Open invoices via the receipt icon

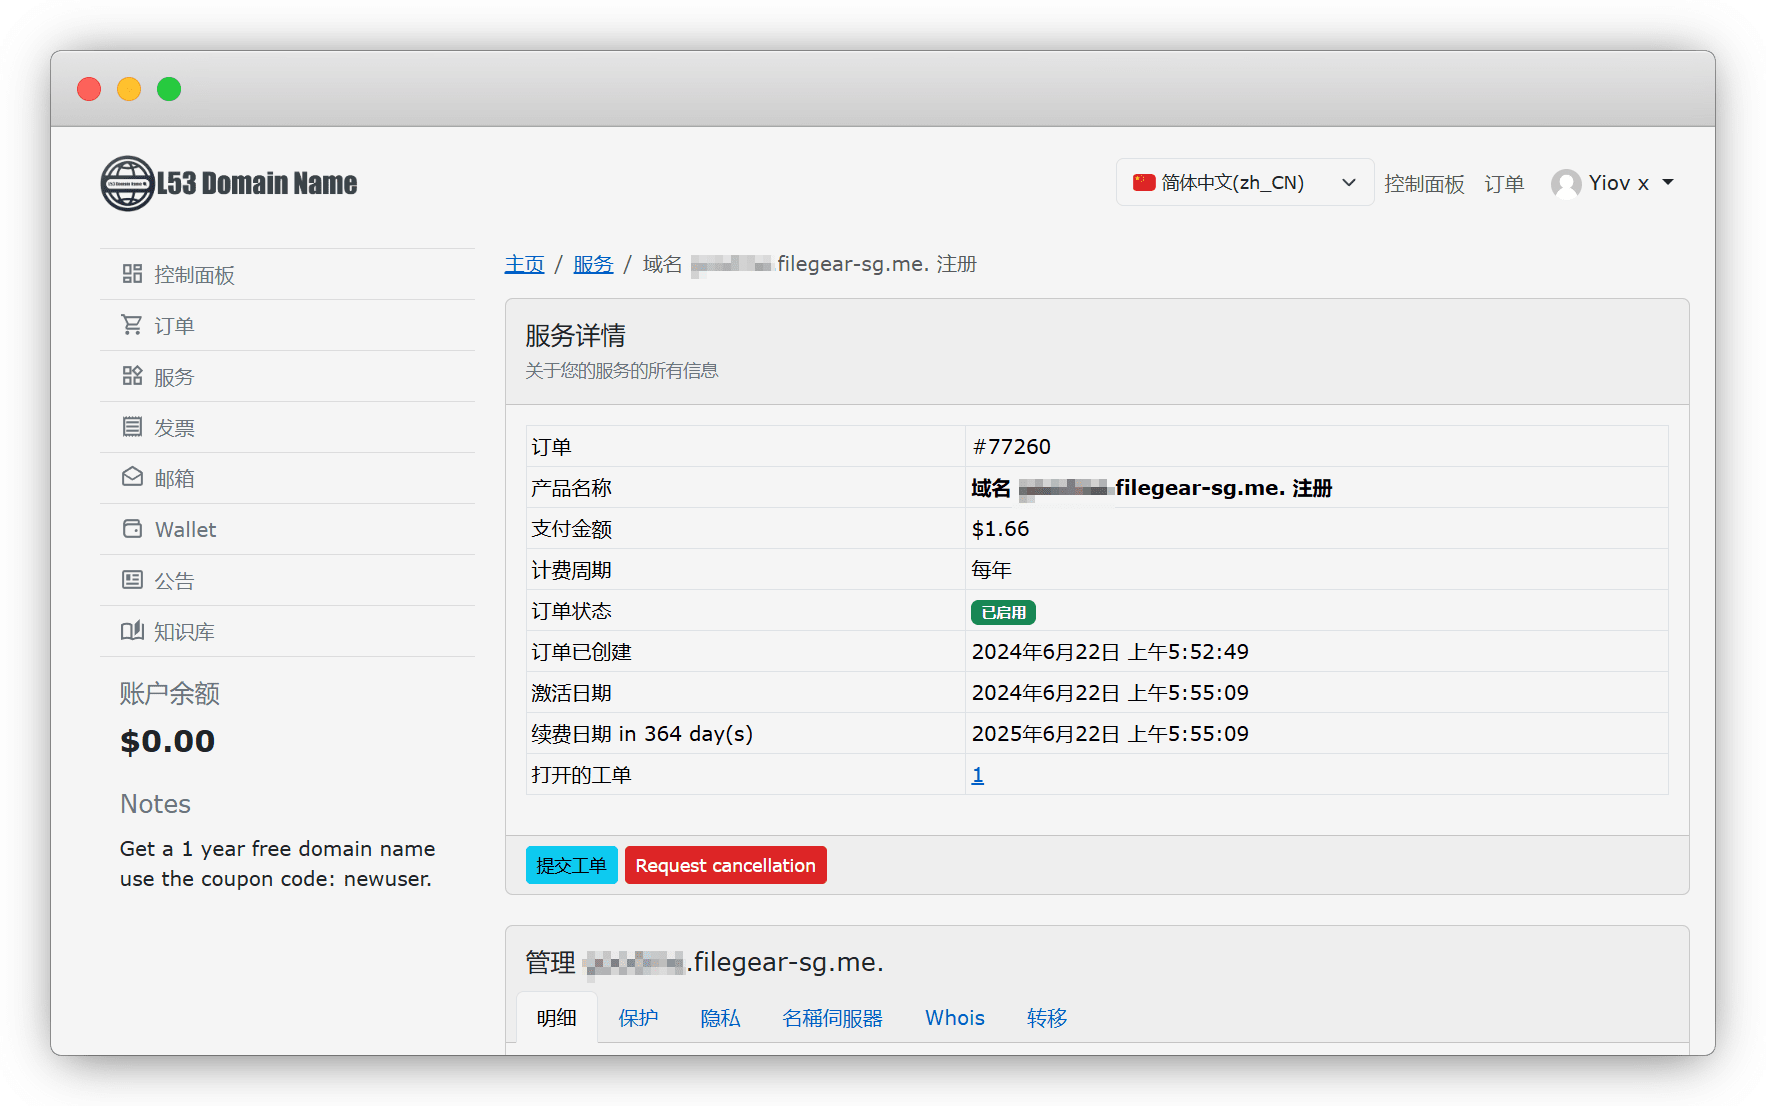[132, 427]
